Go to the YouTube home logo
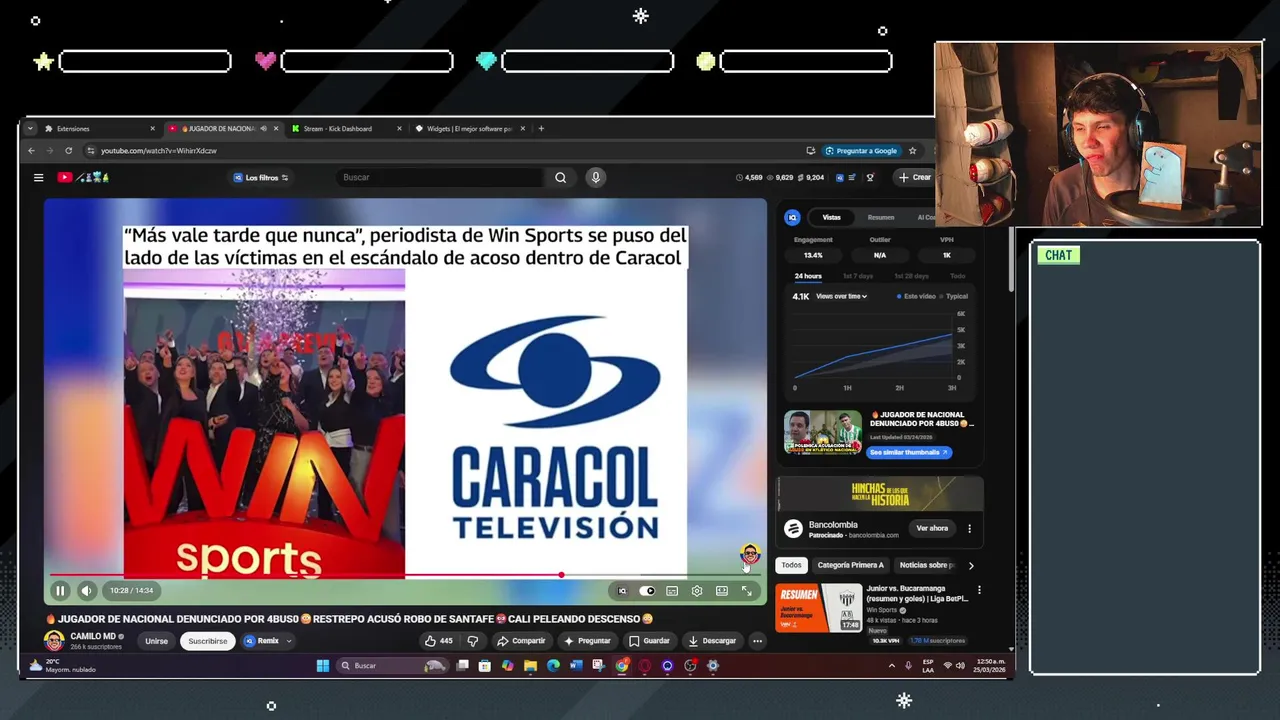Image resolution: width=1280 pixels, height=720 pixels. pos(83,177)
